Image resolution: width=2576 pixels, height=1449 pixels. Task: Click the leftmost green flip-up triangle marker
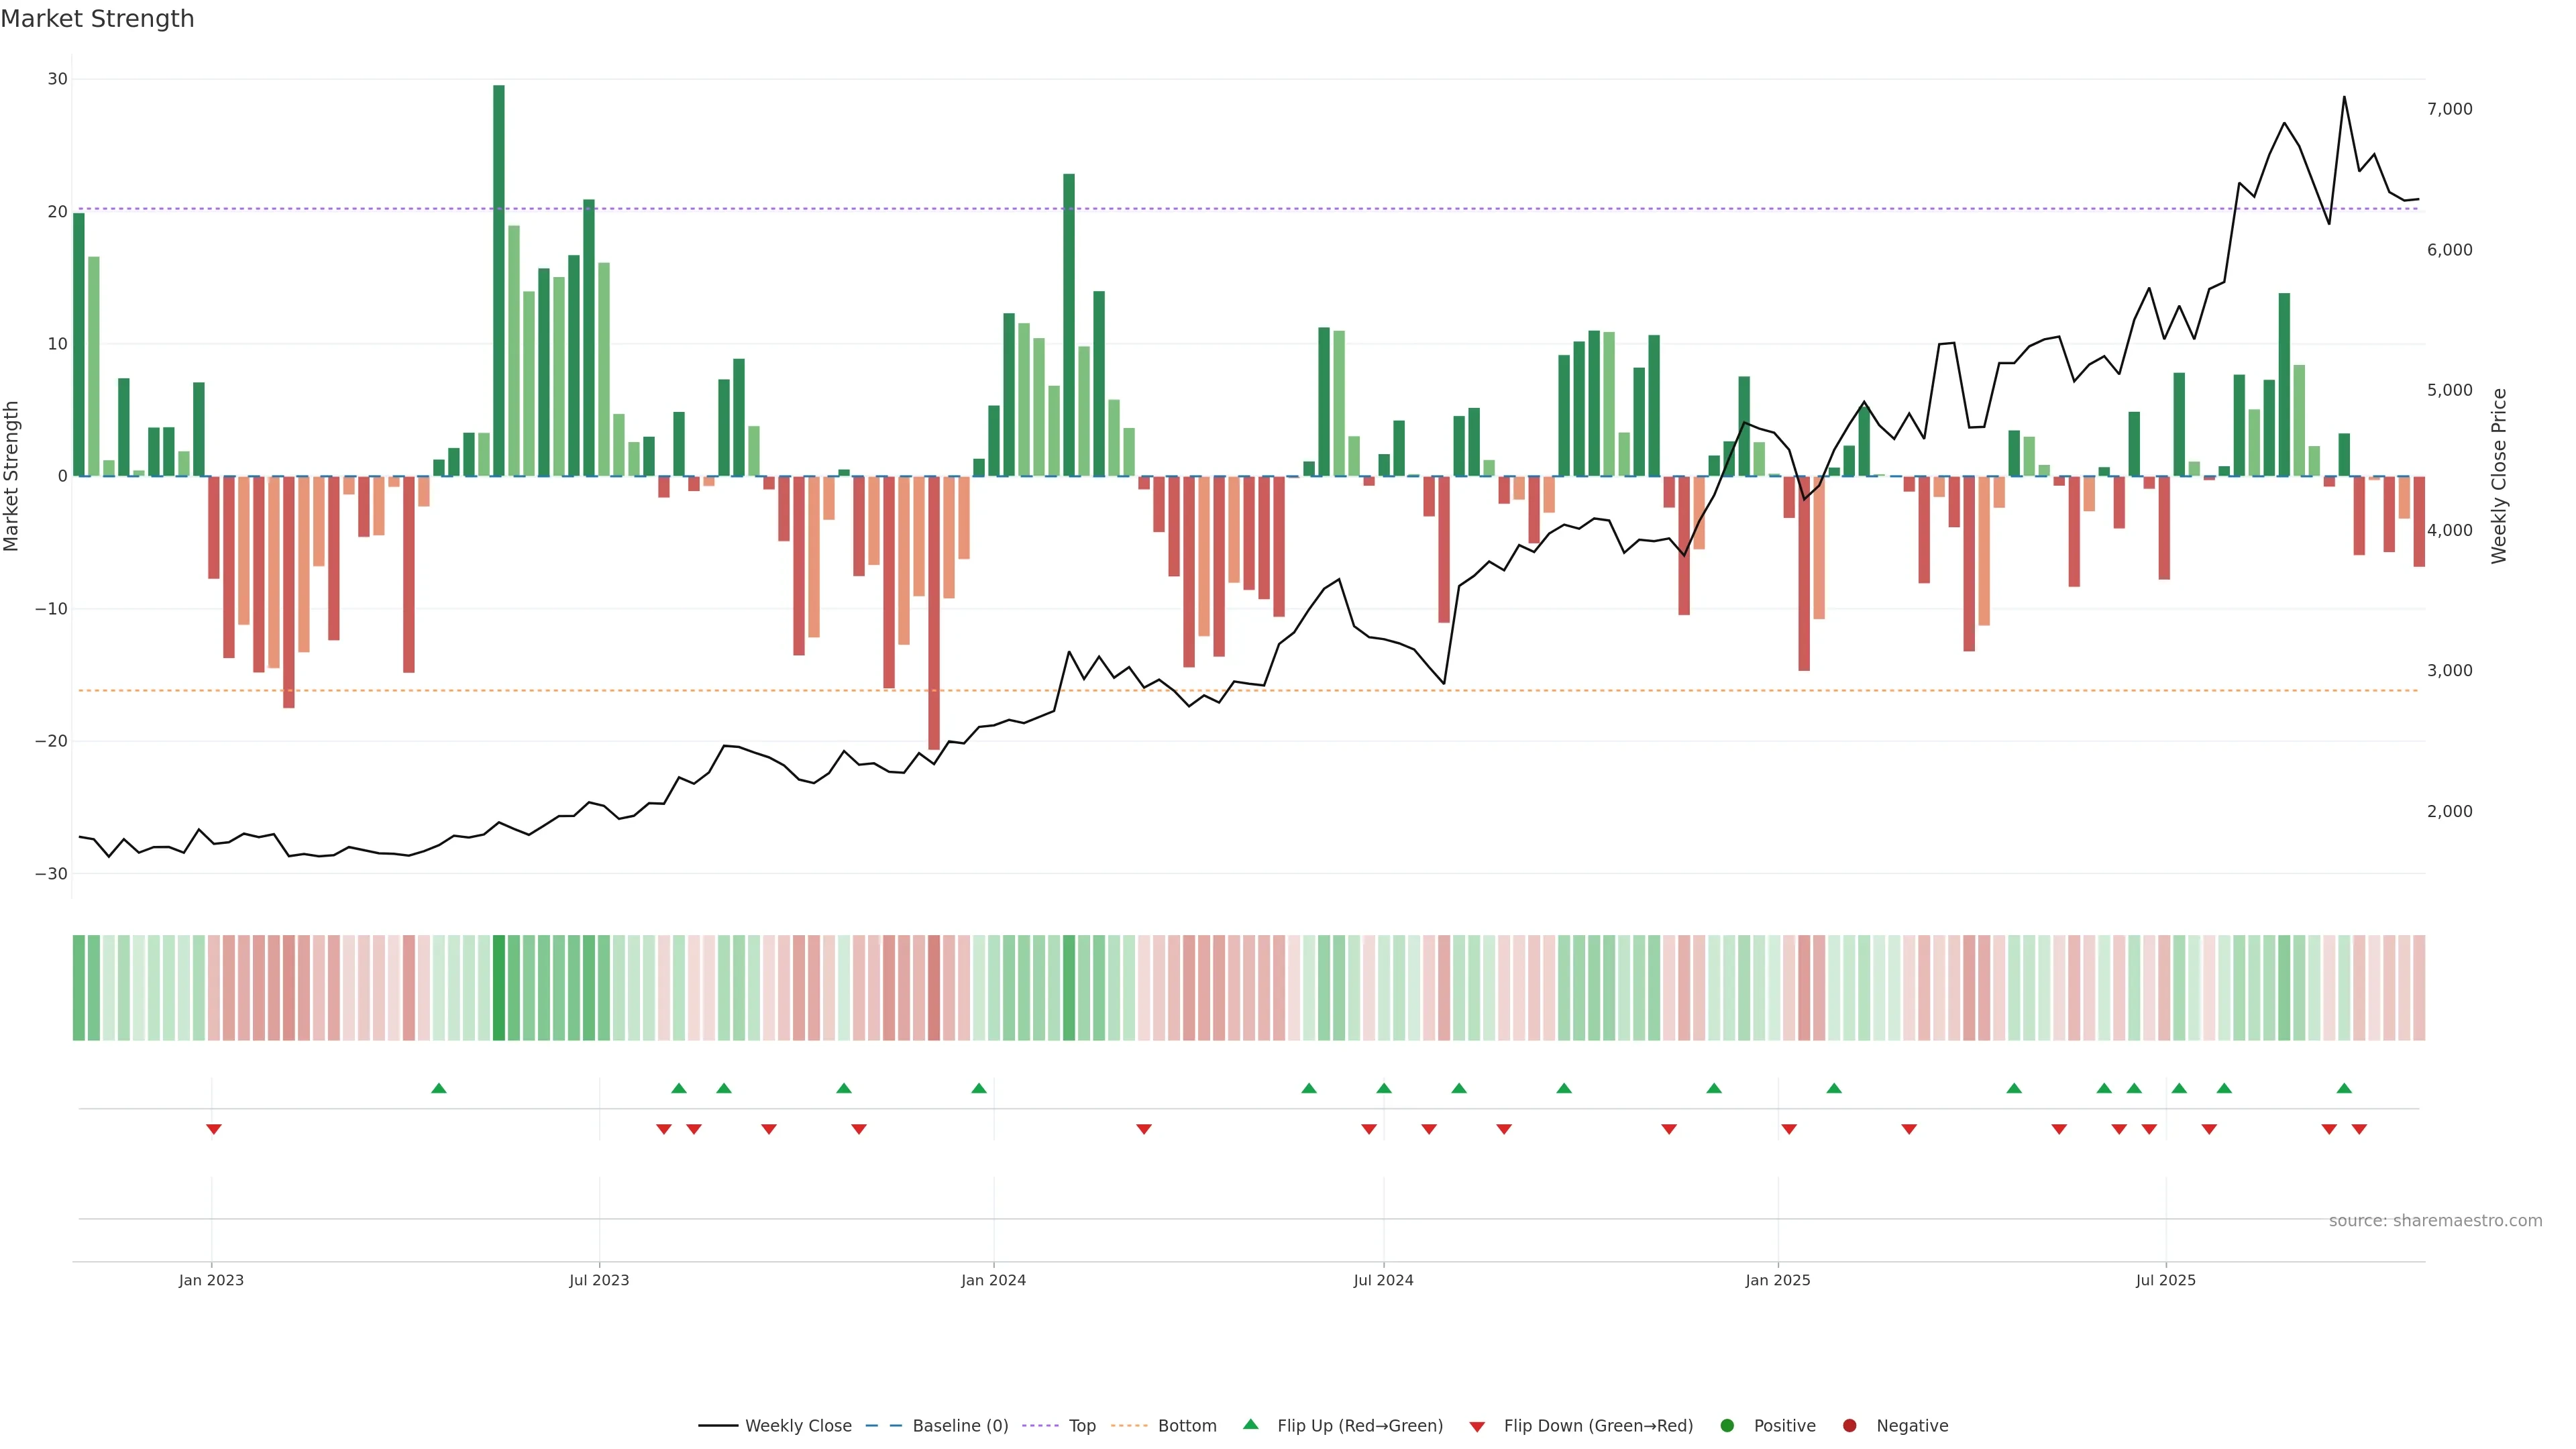438,1088
